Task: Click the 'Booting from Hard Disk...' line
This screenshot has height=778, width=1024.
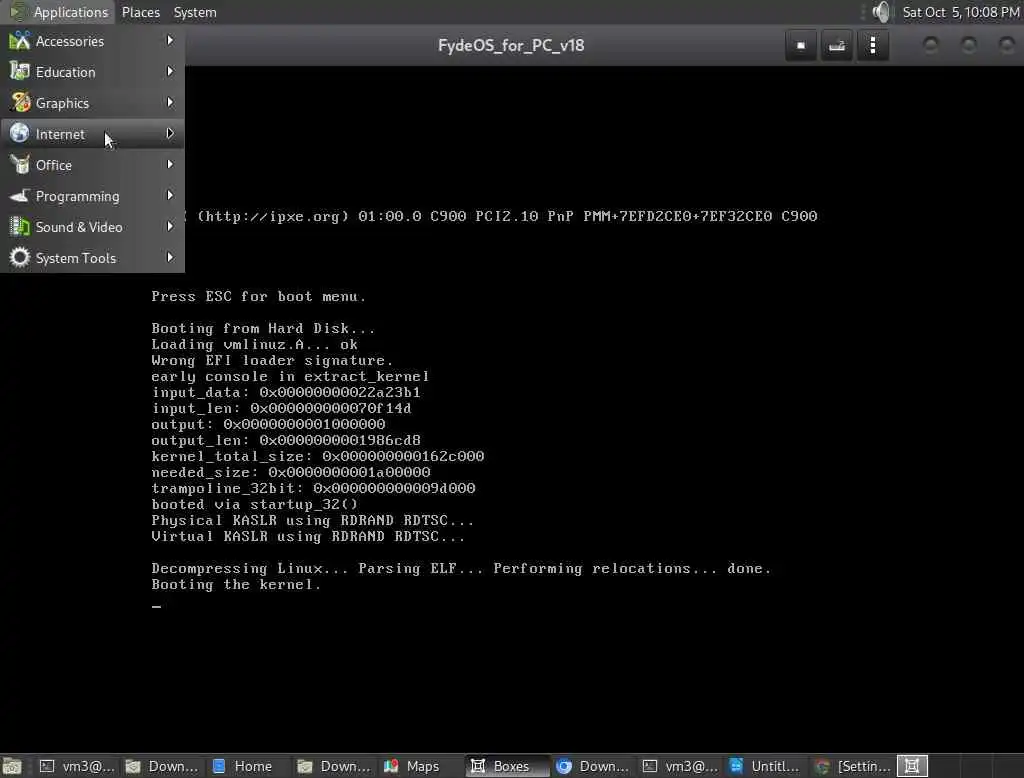Action: point(263,329)
